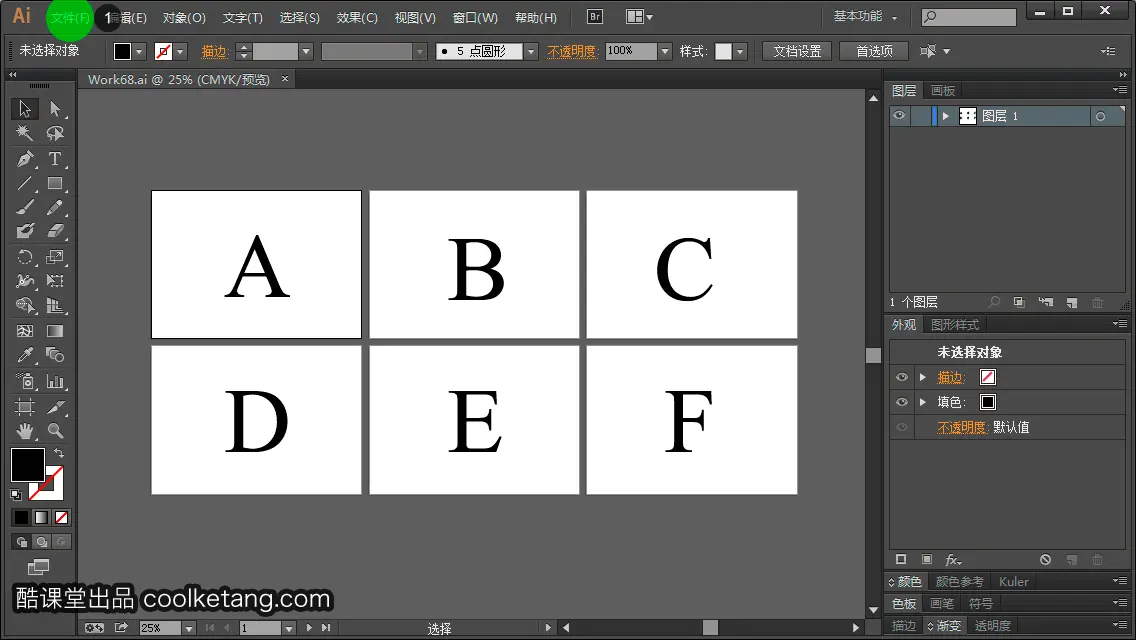Select the Zoom tool

pyautogui.click(x=55, y=431)
